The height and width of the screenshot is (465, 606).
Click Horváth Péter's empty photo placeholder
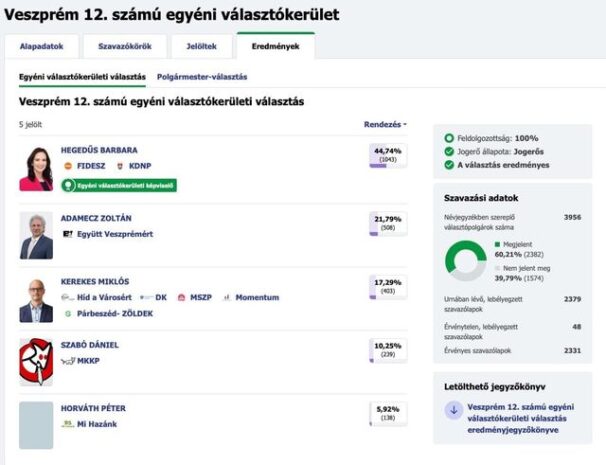coord(36,425)
